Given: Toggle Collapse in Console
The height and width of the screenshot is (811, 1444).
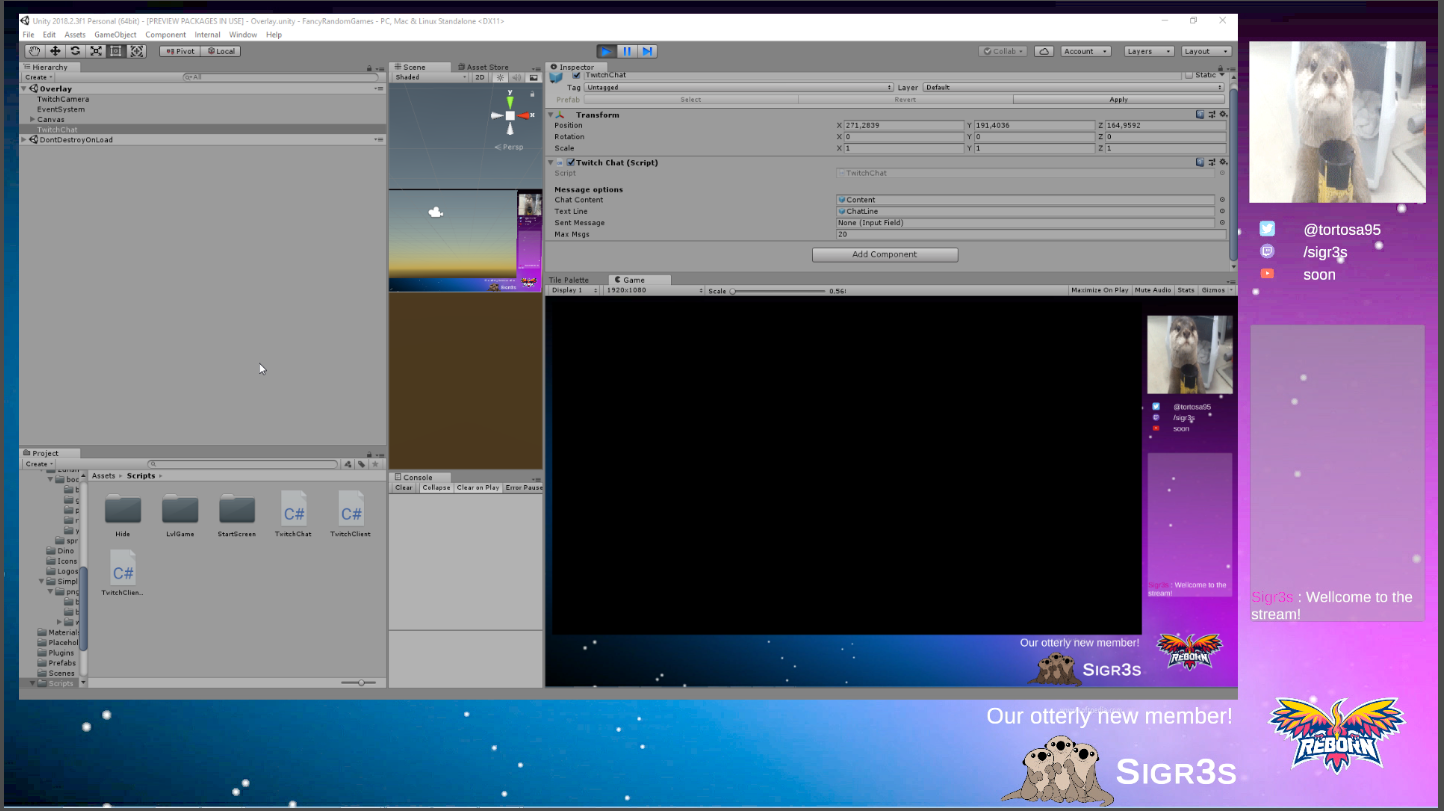Looking at the screenshot, I should 436,488.
